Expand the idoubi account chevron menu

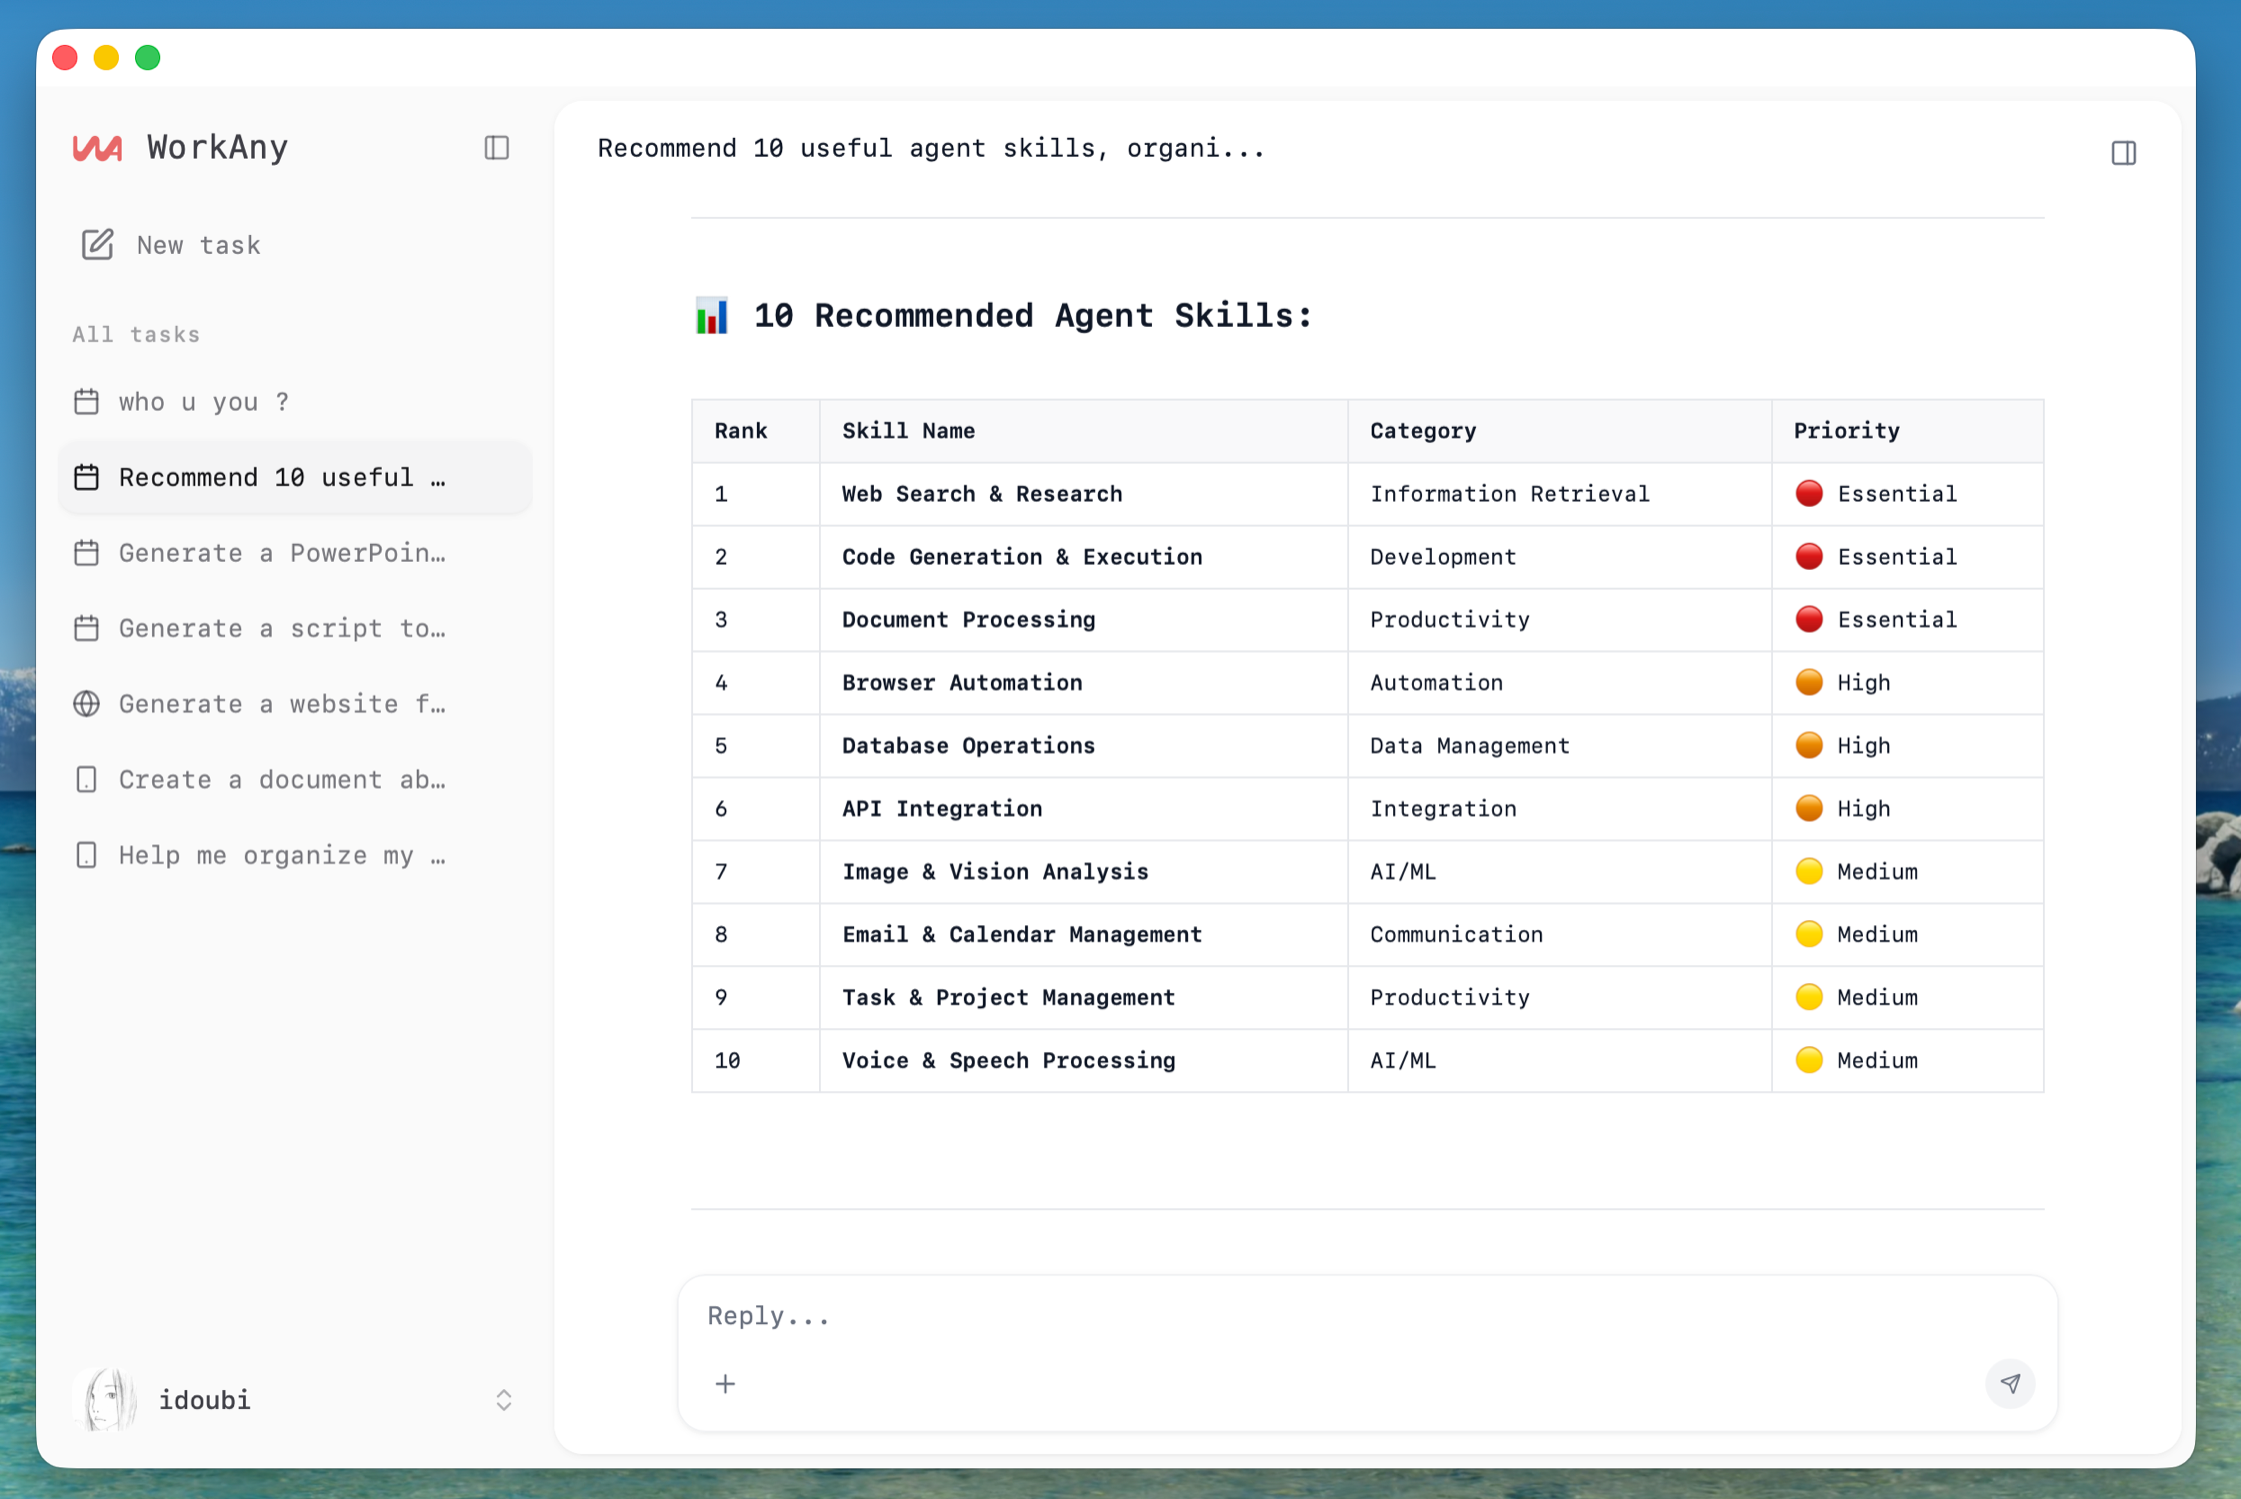click(503, 1399)
